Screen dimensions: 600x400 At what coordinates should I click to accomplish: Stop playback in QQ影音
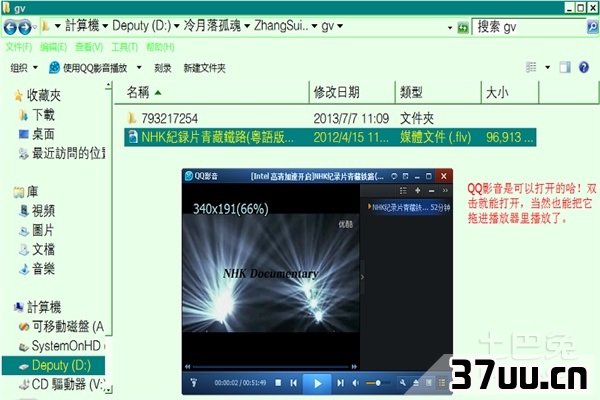[278, 382]
